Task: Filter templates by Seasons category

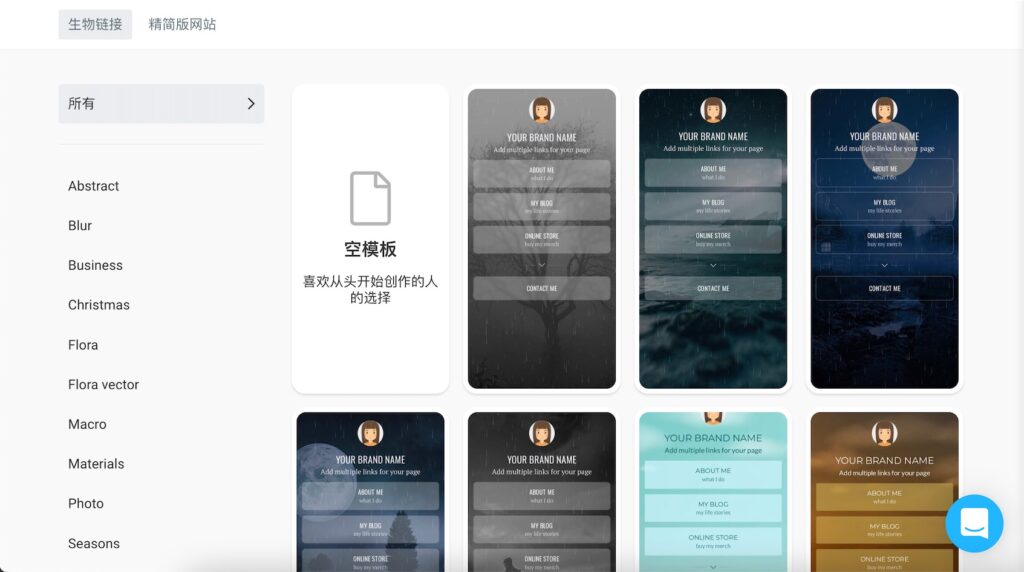Action: (93, 544)
